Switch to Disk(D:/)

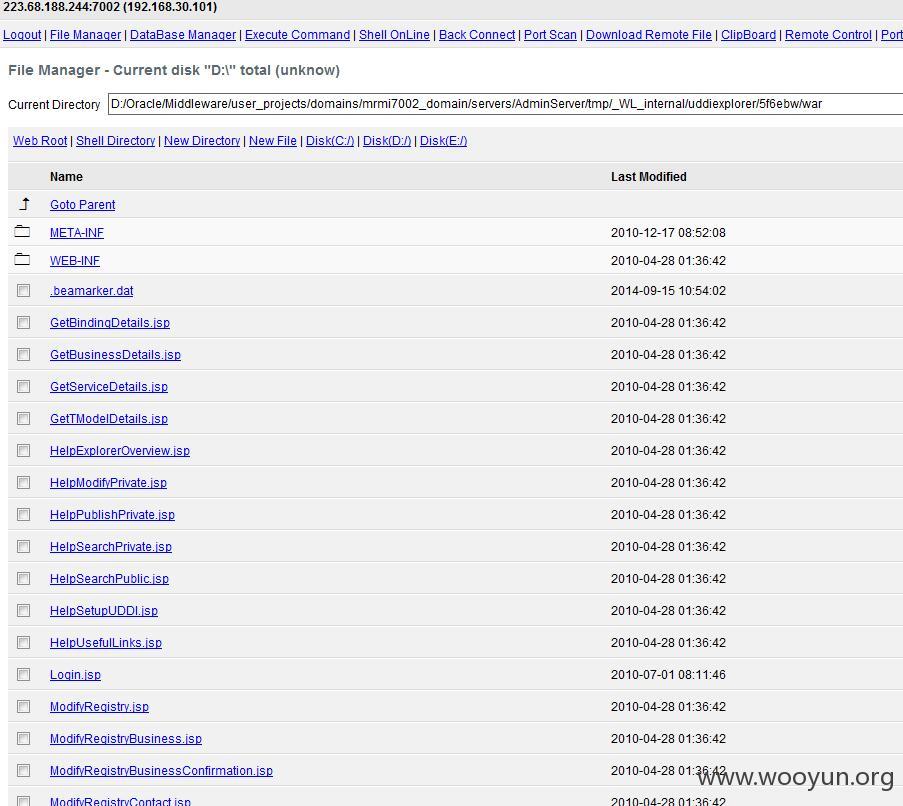pos(386,140)
